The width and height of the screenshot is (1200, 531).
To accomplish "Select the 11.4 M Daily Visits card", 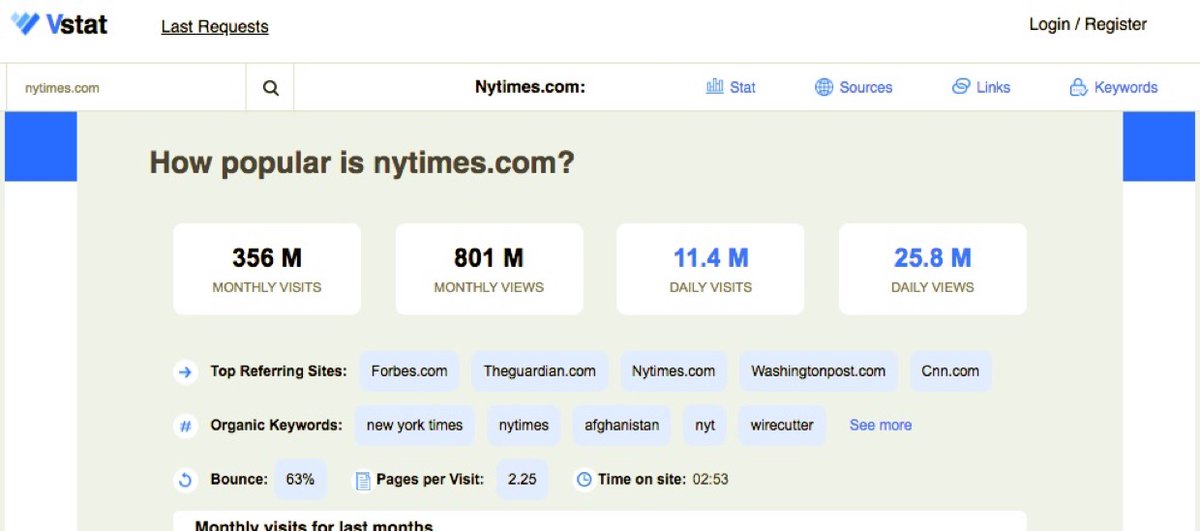I will 711,269.
